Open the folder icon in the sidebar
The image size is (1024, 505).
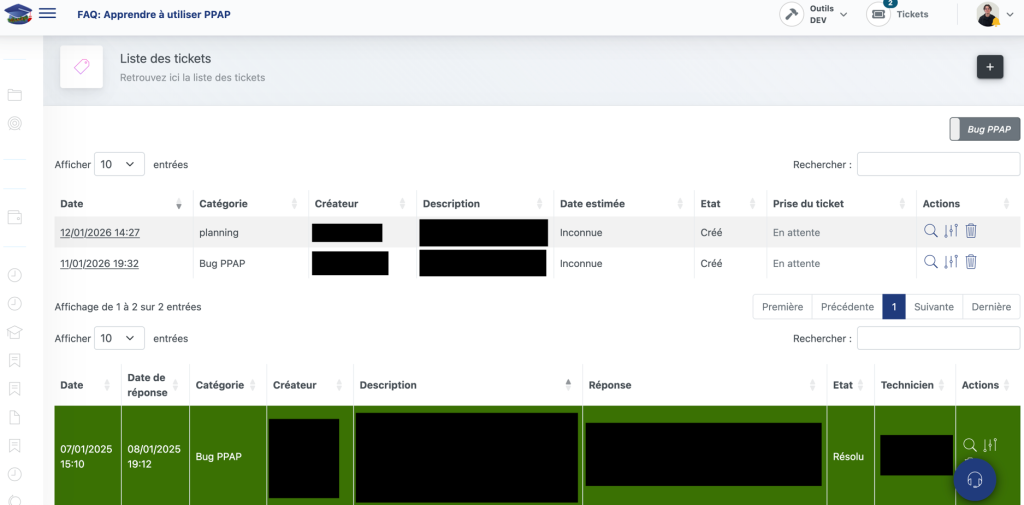(15, 95)
